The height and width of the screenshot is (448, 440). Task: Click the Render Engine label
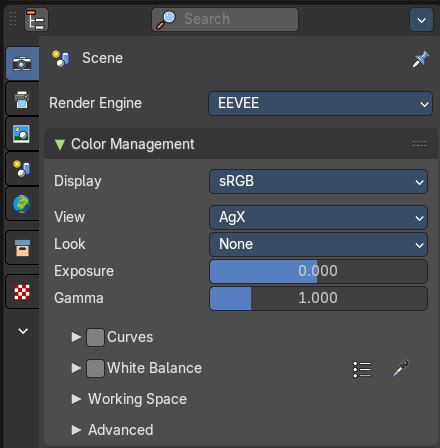point(95,103)
